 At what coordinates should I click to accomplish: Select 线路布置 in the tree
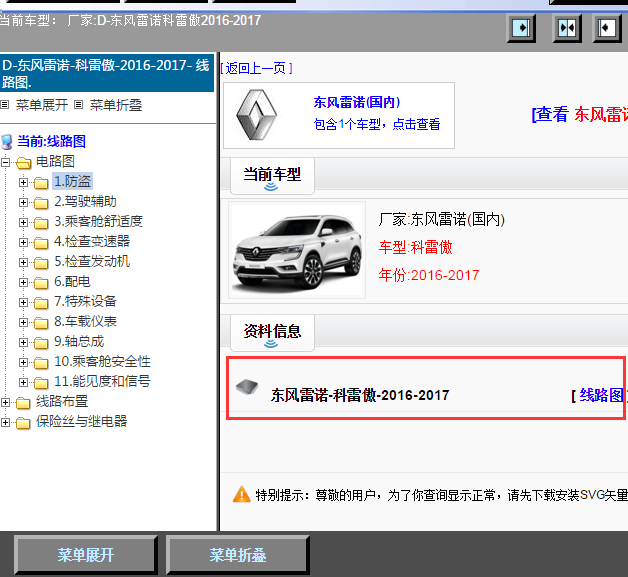click(x=62, y=402)
